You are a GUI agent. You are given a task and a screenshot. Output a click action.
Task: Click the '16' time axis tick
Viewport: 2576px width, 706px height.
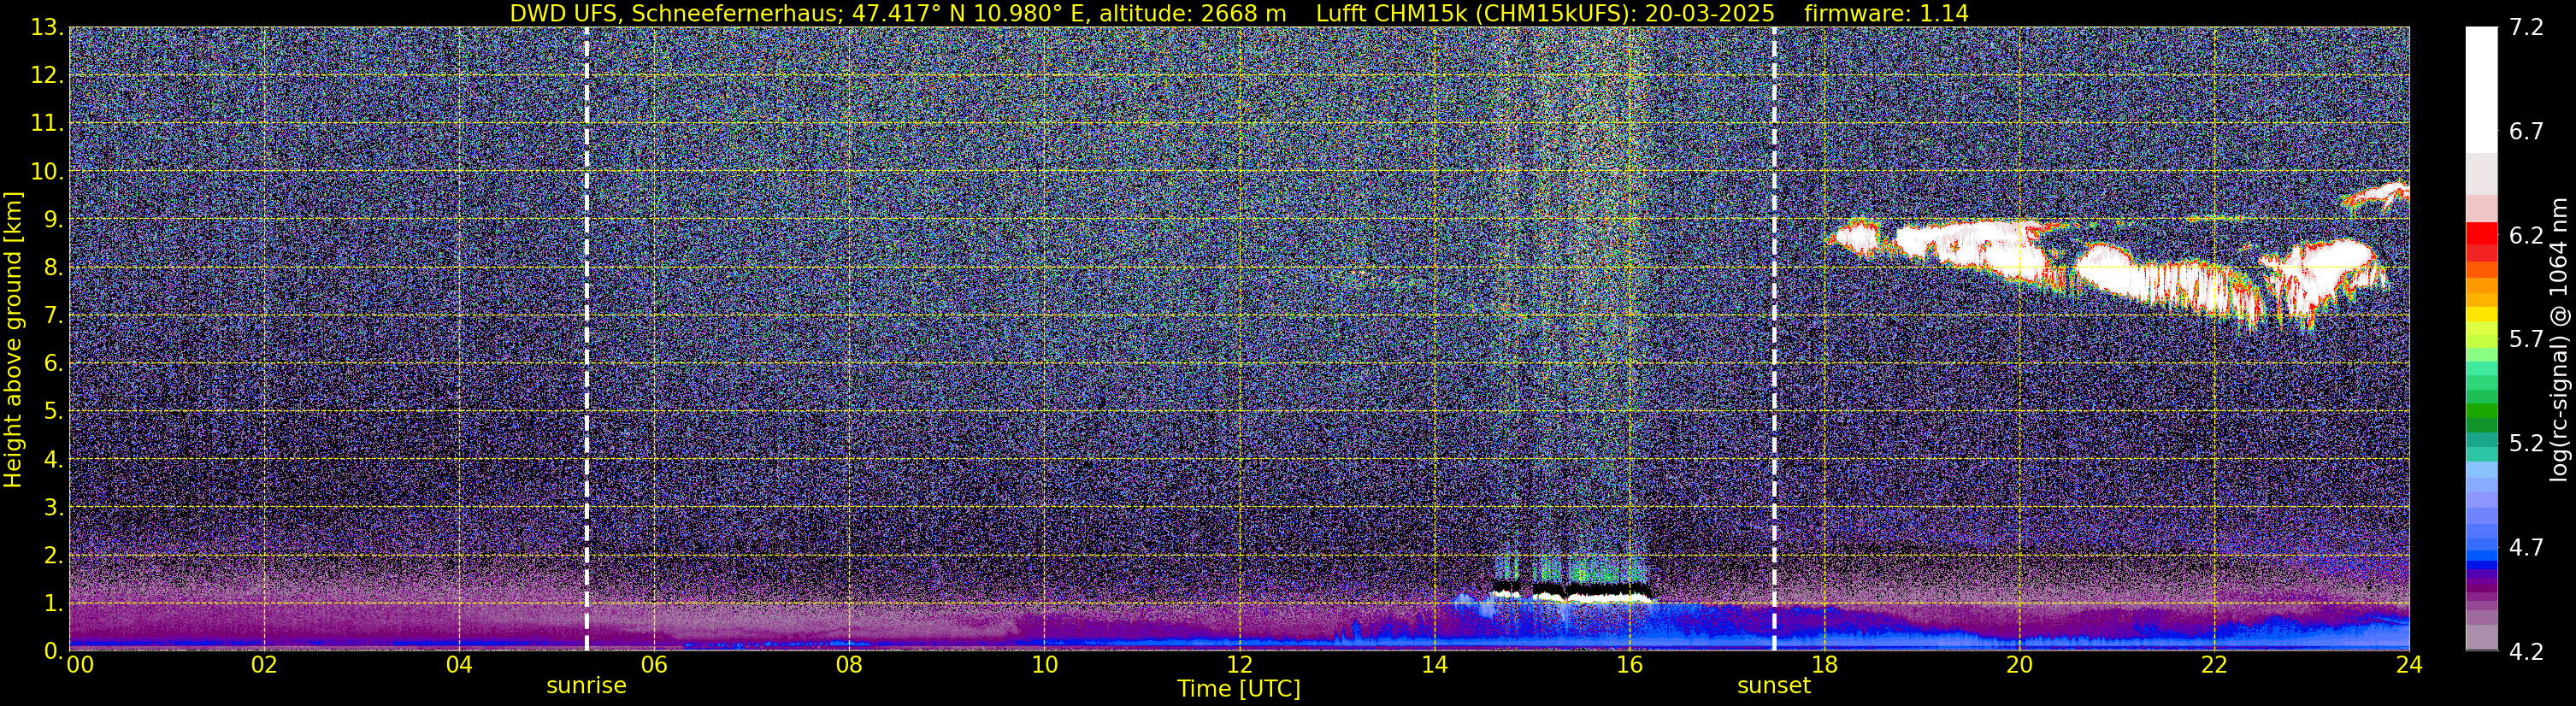[1629, 665]
